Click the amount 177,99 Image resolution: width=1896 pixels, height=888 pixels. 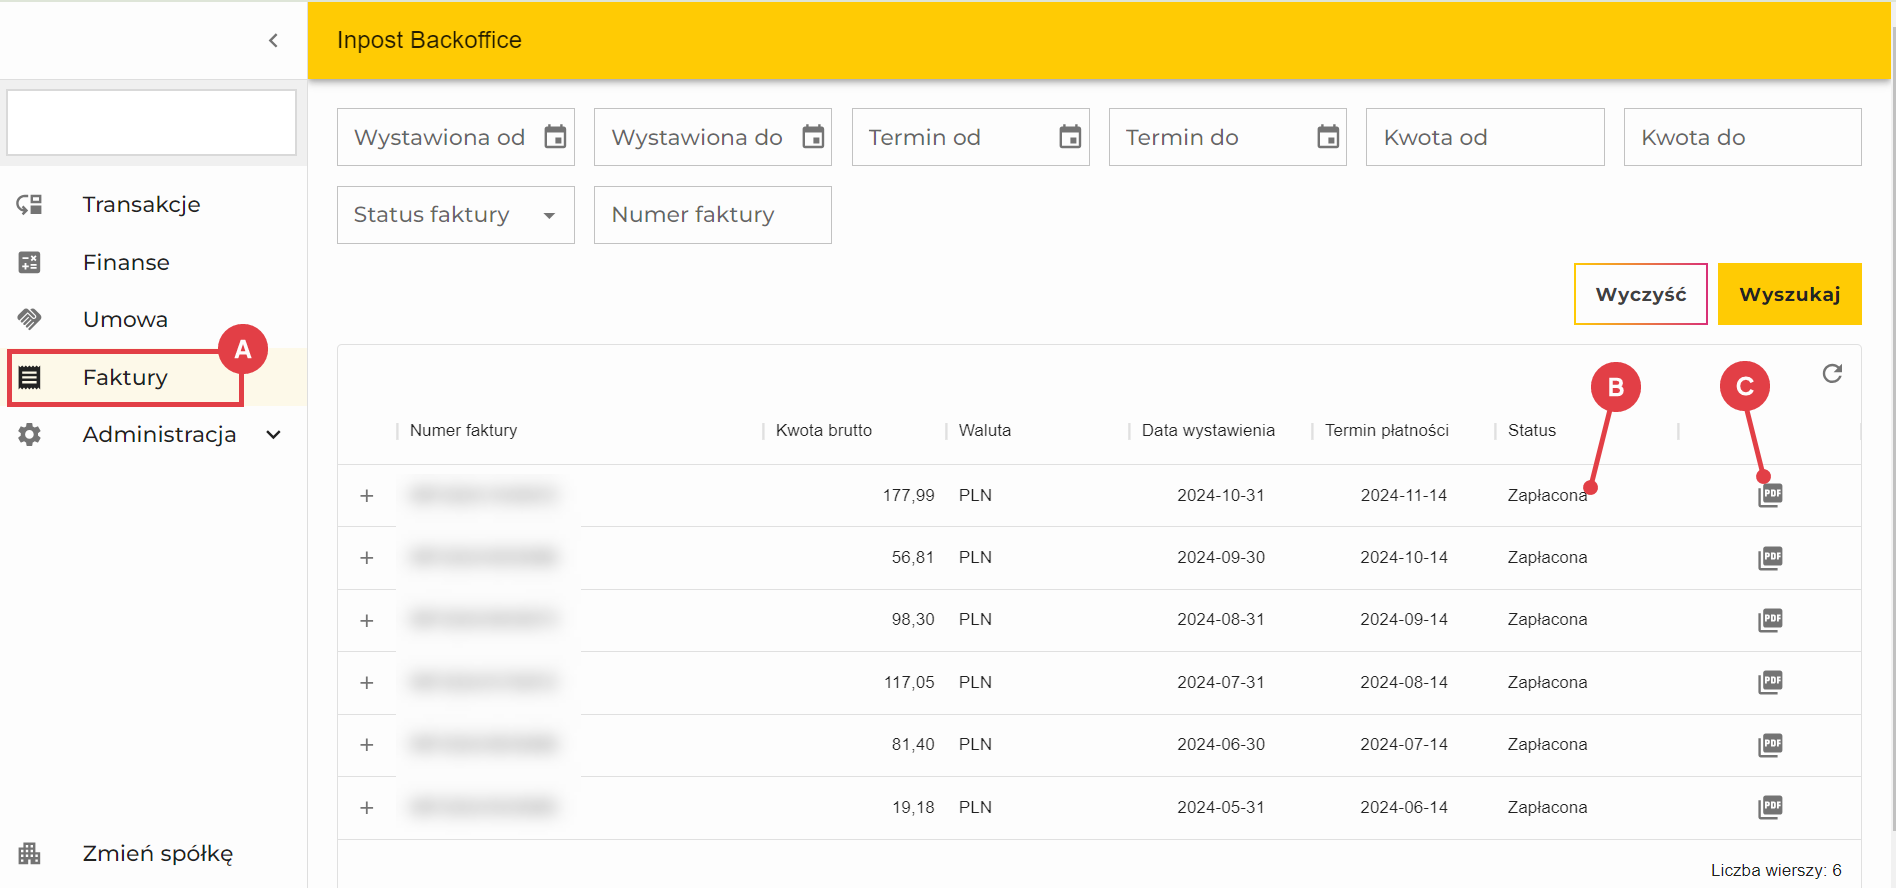(908, 495)
